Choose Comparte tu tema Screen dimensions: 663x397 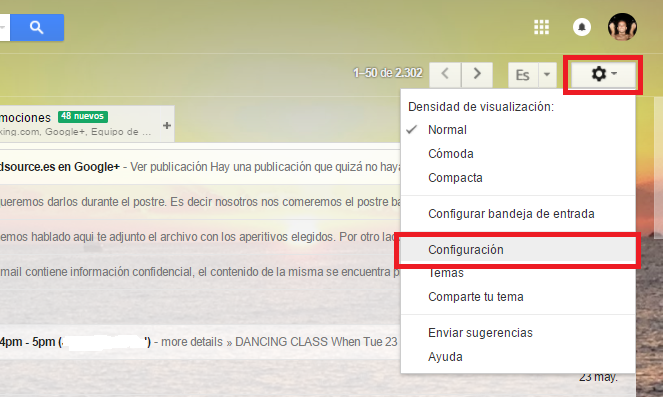[x=518, y=297]
